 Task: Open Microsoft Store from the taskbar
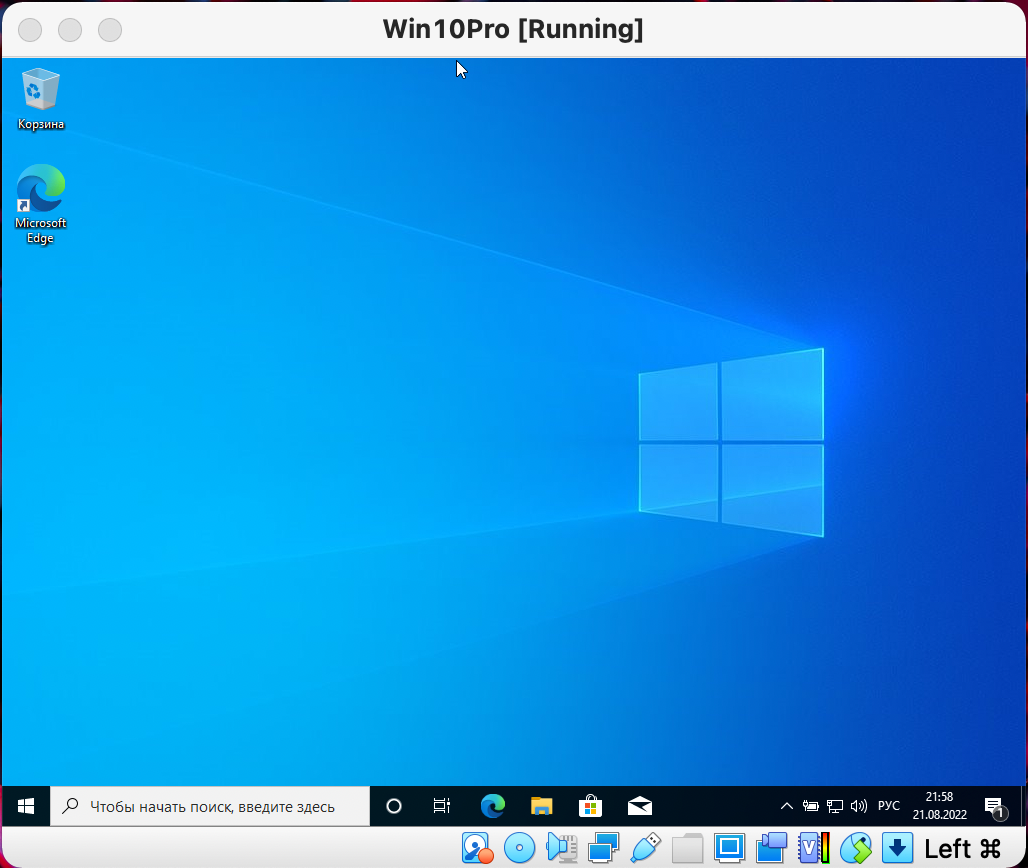click(x=590, y=806)
